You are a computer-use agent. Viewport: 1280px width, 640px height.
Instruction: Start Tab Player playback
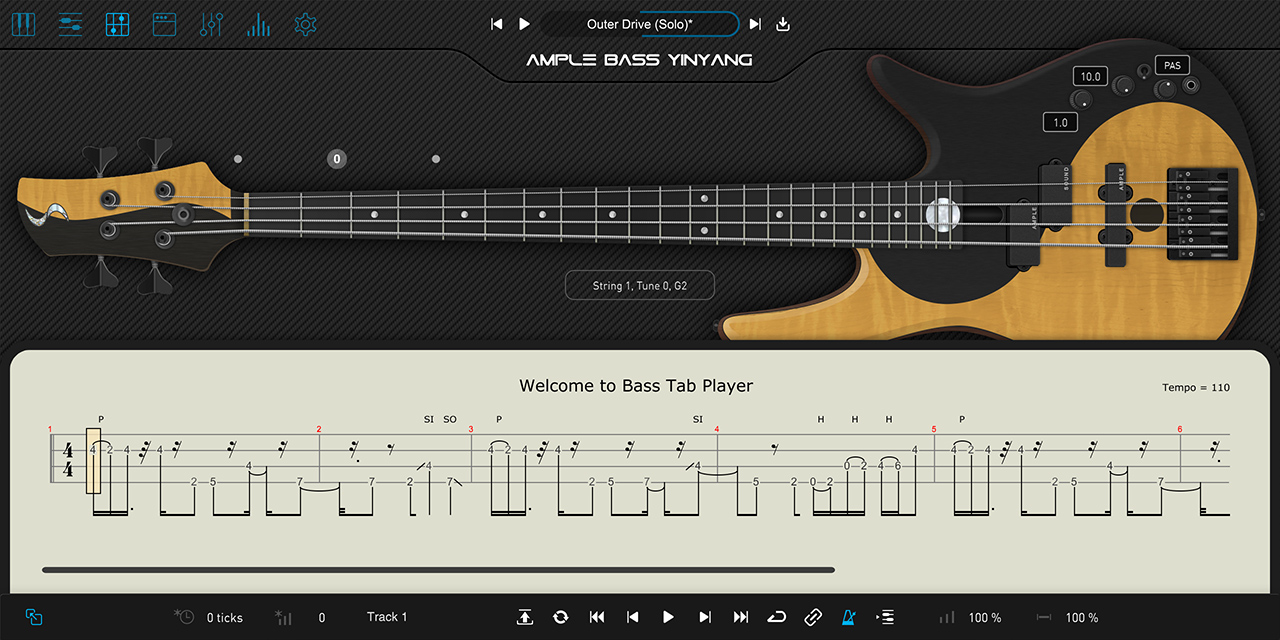pos(668,617)
